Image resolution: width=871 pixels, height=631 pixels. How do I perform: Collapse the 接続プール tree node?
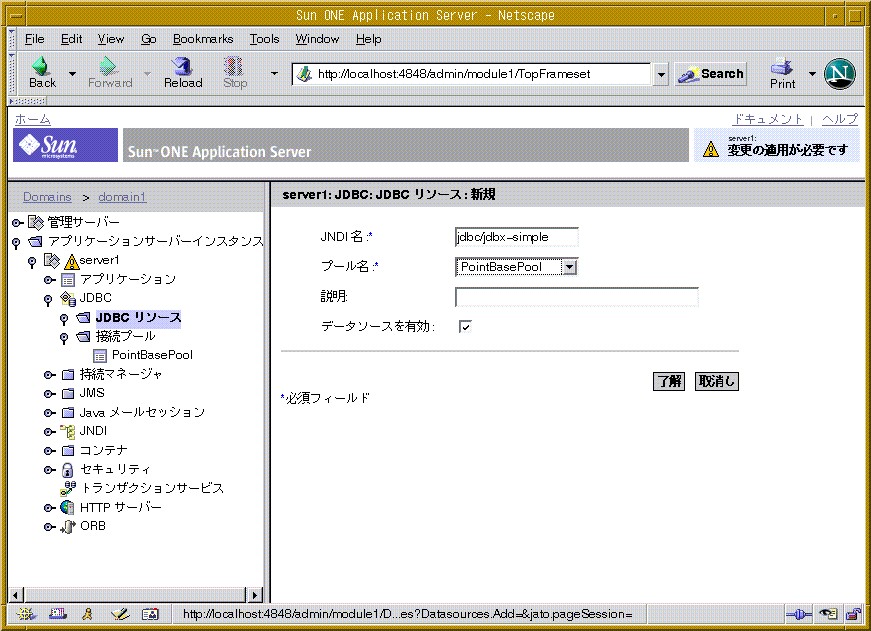click(x=64, y=338)
